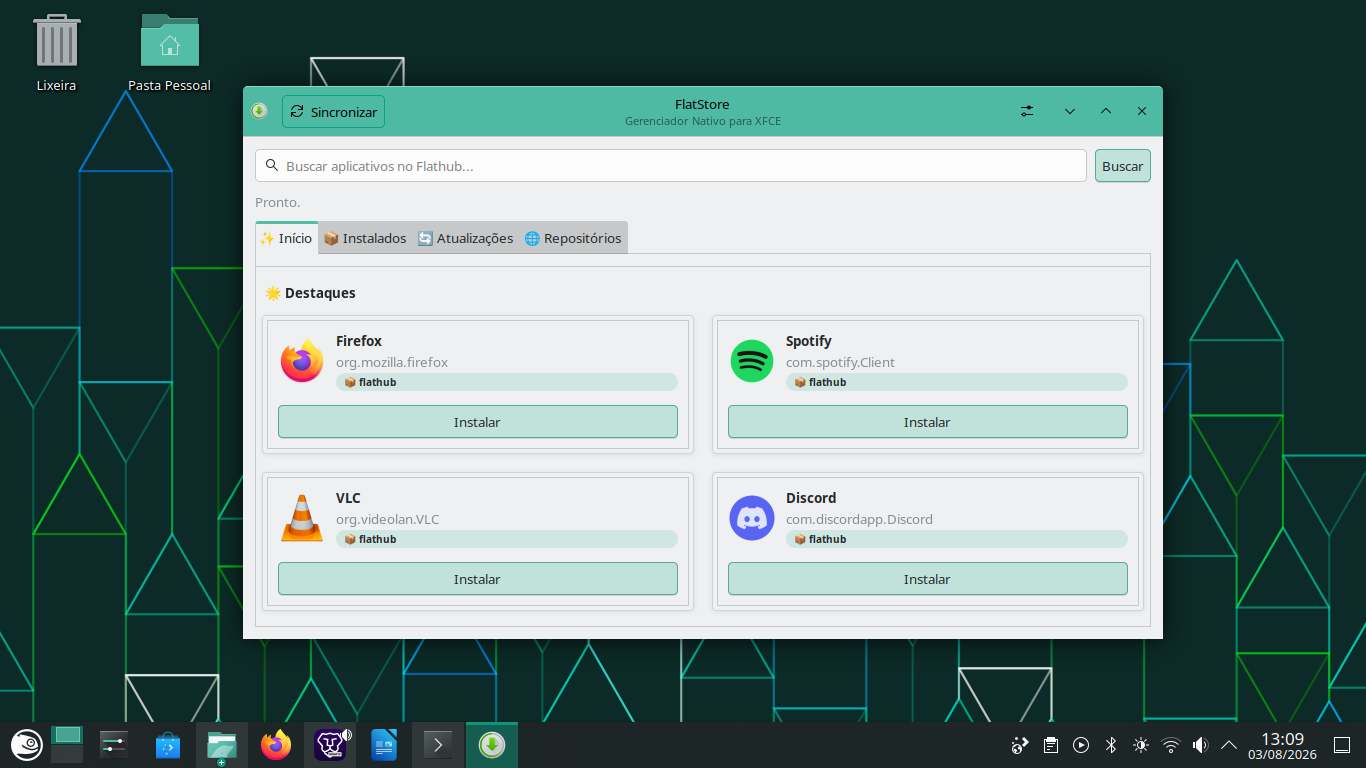The width and height of the screenshot is (1366, 768).
Task: Open the purple lion app in the taskbar
Action: [x=330, y=745]
